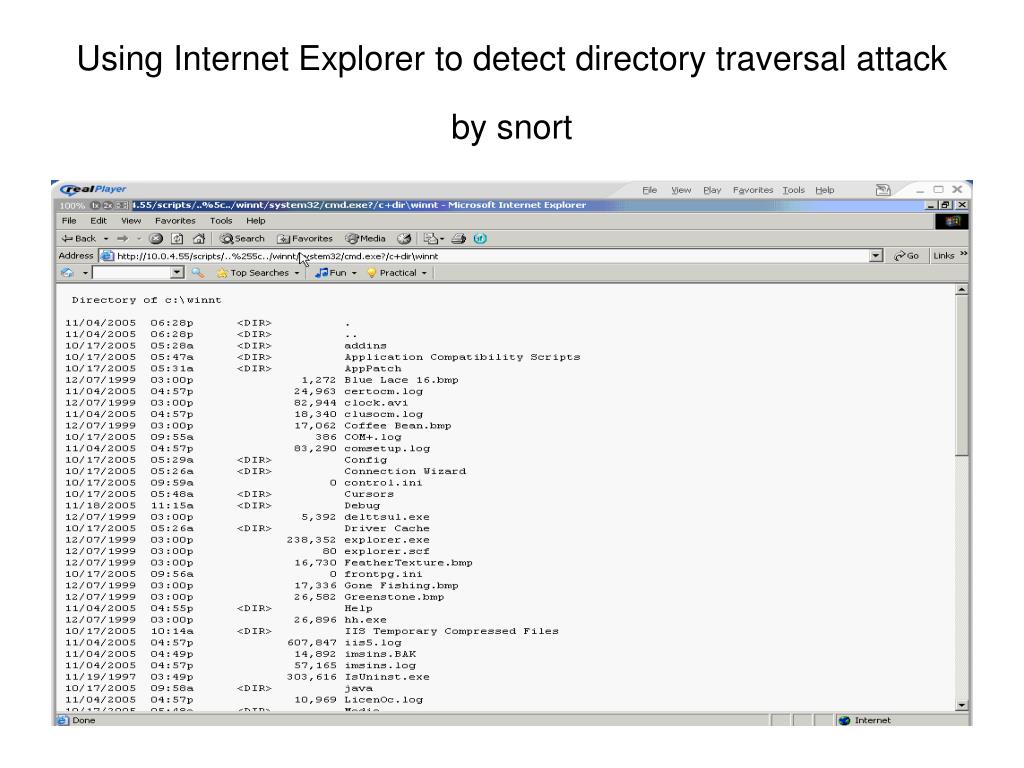This screenshot has height=768, width=1024.
Task: Click the vertical scrollbar up arrow
Action: pyautogui.click(x=961, y=289)
